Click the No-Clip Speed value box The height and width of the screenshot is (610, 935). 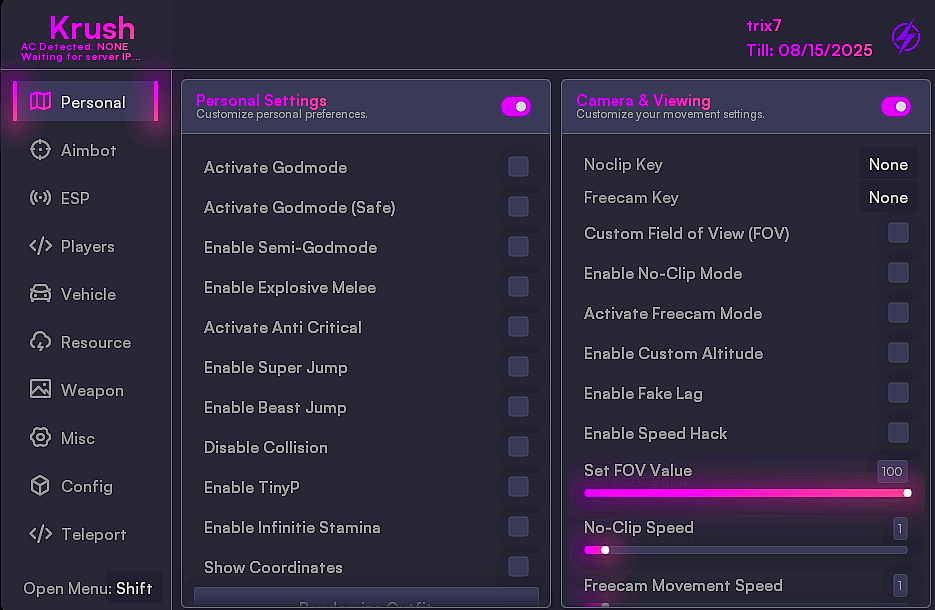900,528
